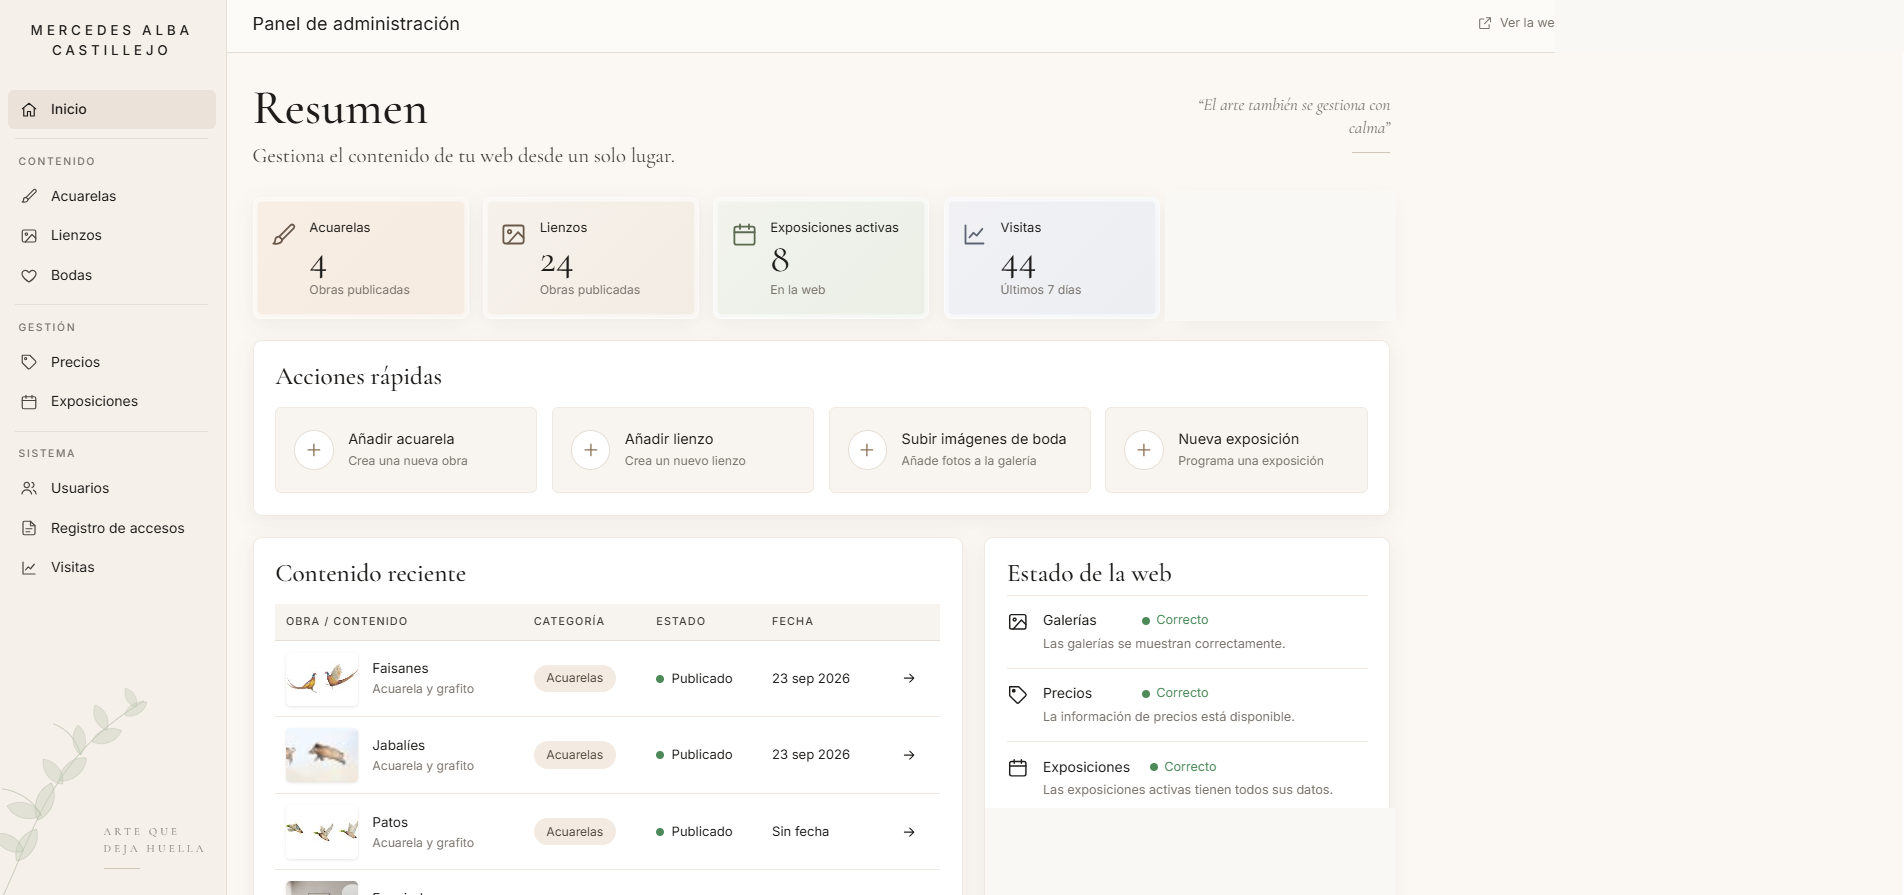Click the Registro de accesos document icon
The image size is (1904, 895).
(29, 528)
